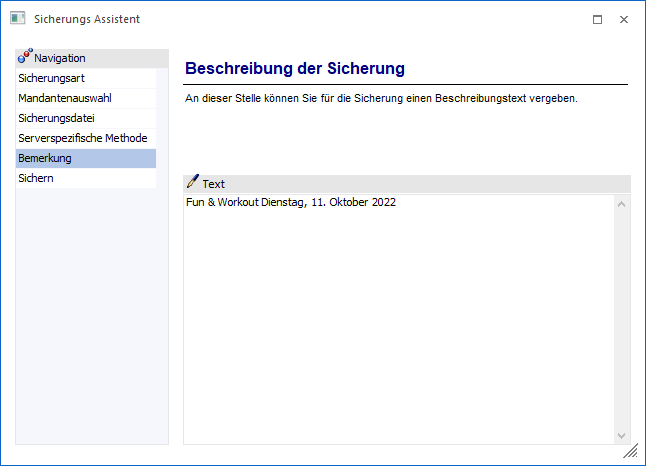Maximize the Sicherungs Assistent window
The image size is (646, 466).
click(597, 19)
